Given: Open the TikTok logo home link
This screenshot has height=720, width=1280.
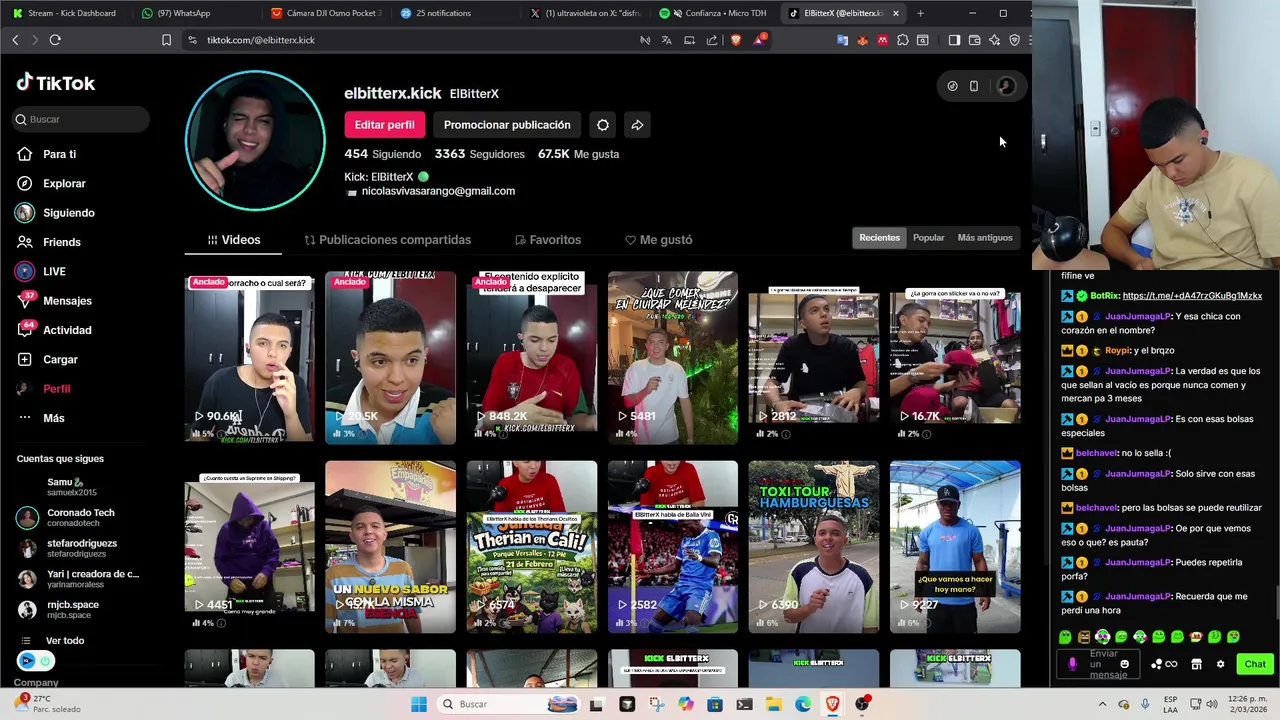Looking at the screenshot, I should [x=56, y=83].
